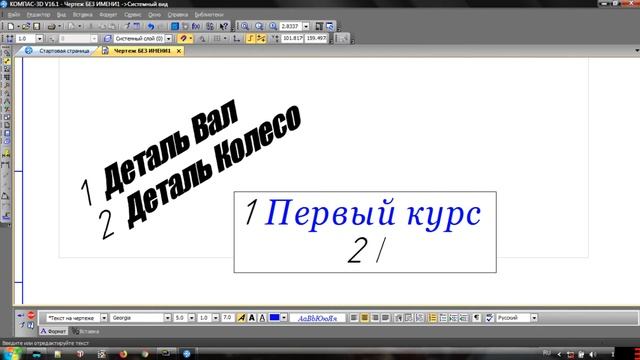Open the Windows Start menu
The width and height of the screenshot is (640, 360).
(x=10, y=353)
